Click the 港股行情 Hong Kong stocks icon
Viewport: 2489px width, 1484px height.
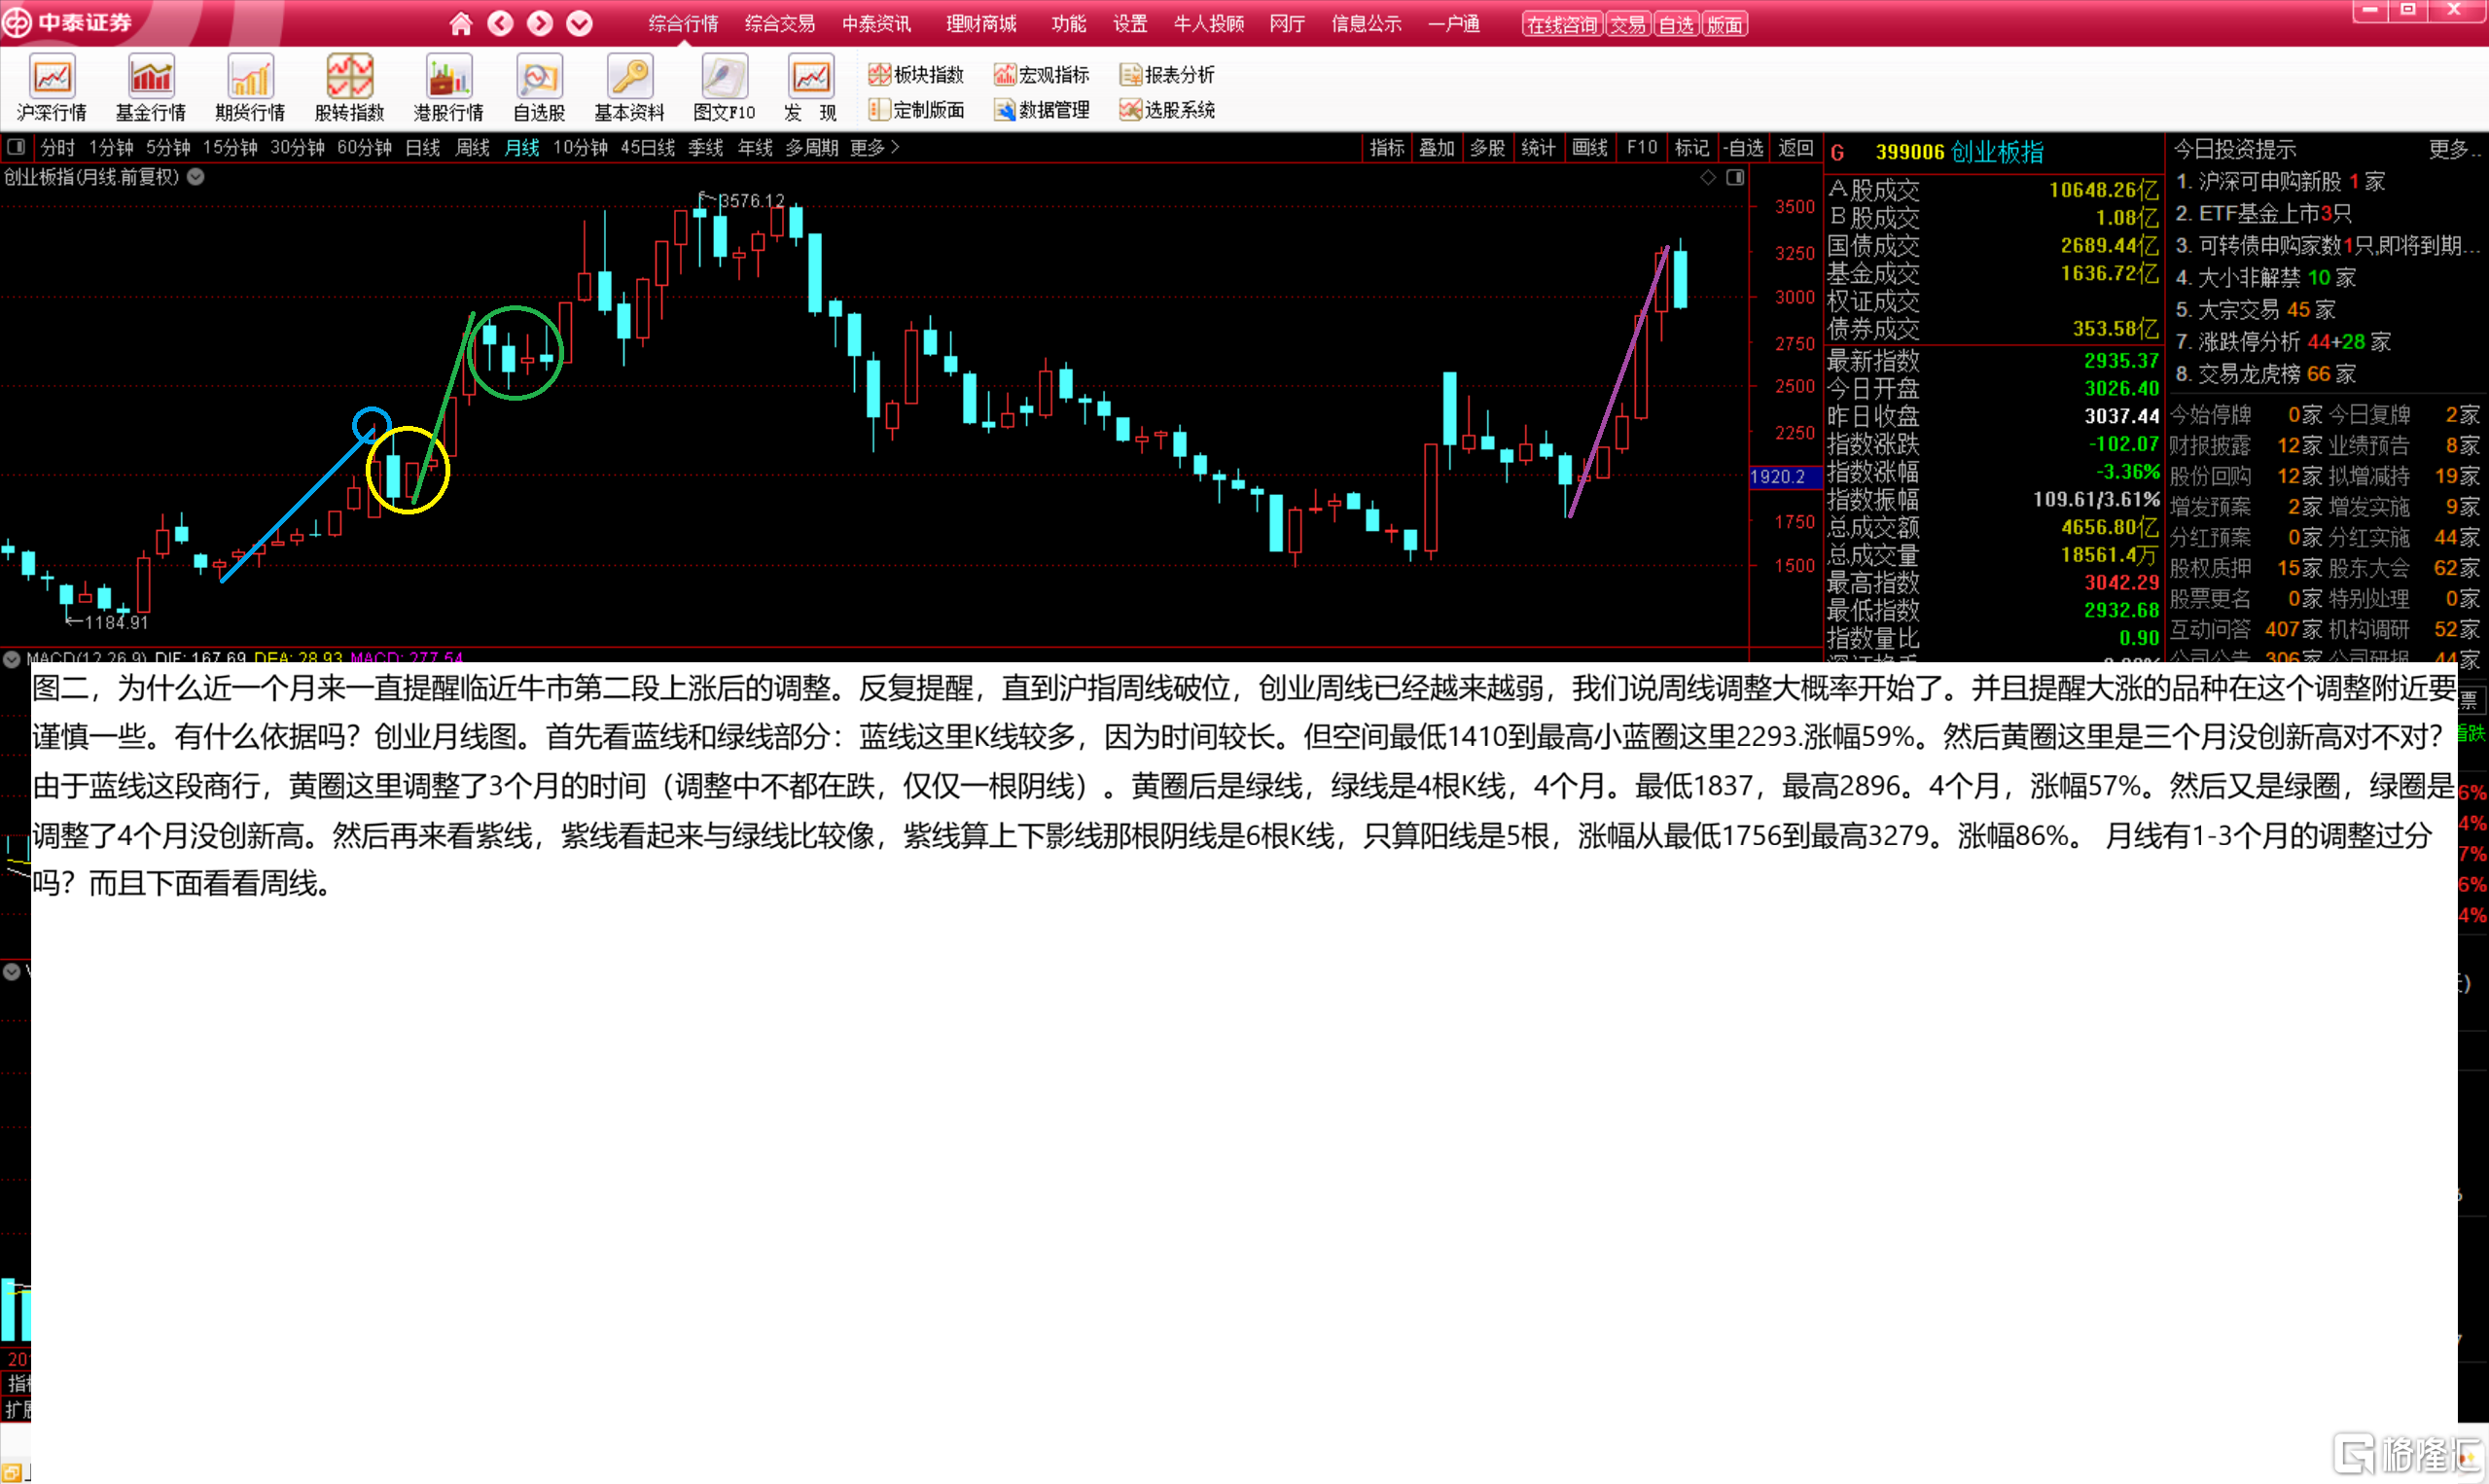pos(448,78)
